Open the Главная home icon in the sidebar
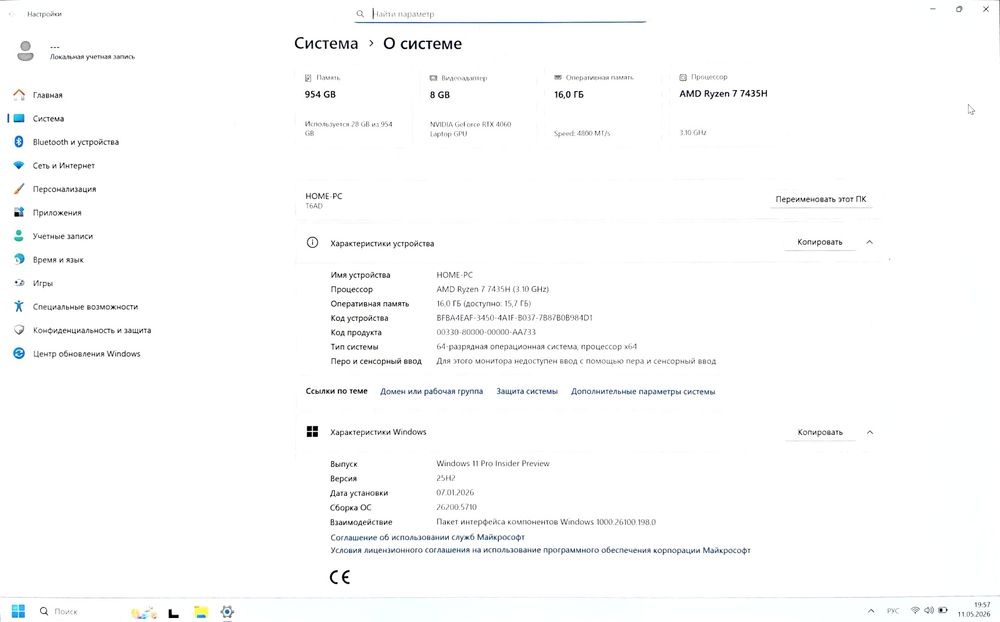Screen dimensions: 1000x622 coord(19,95)
